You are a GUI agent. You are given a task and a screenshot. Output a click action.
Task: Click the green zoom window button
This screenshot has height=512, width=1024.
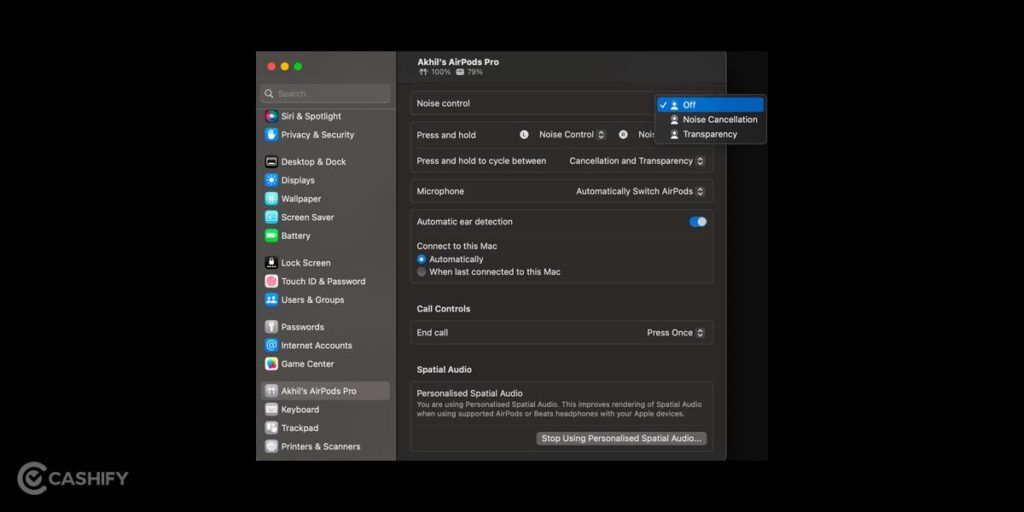298,67
